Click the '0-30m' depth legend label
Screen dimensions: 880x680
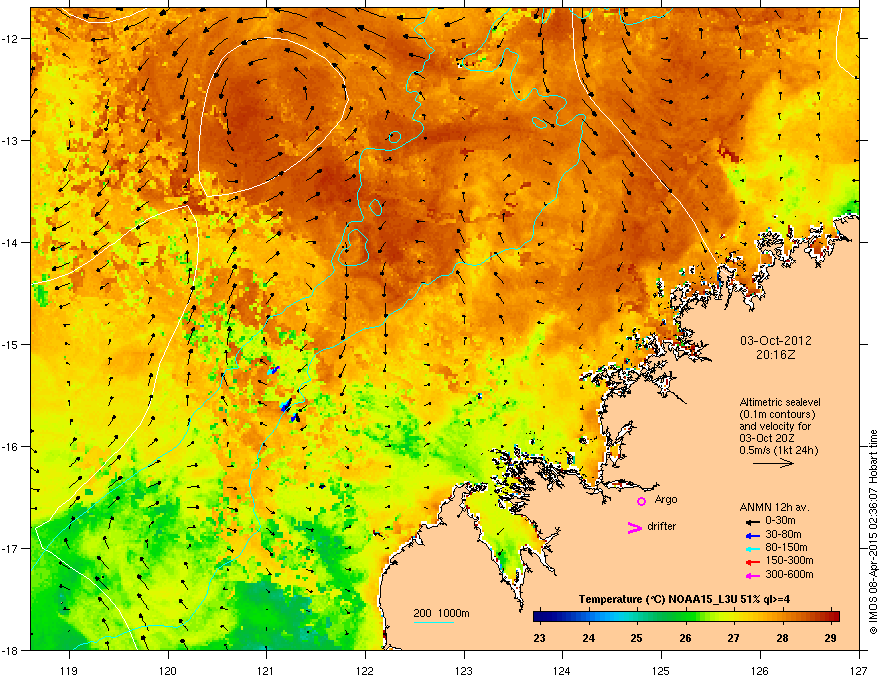click(x=780, y=521)
